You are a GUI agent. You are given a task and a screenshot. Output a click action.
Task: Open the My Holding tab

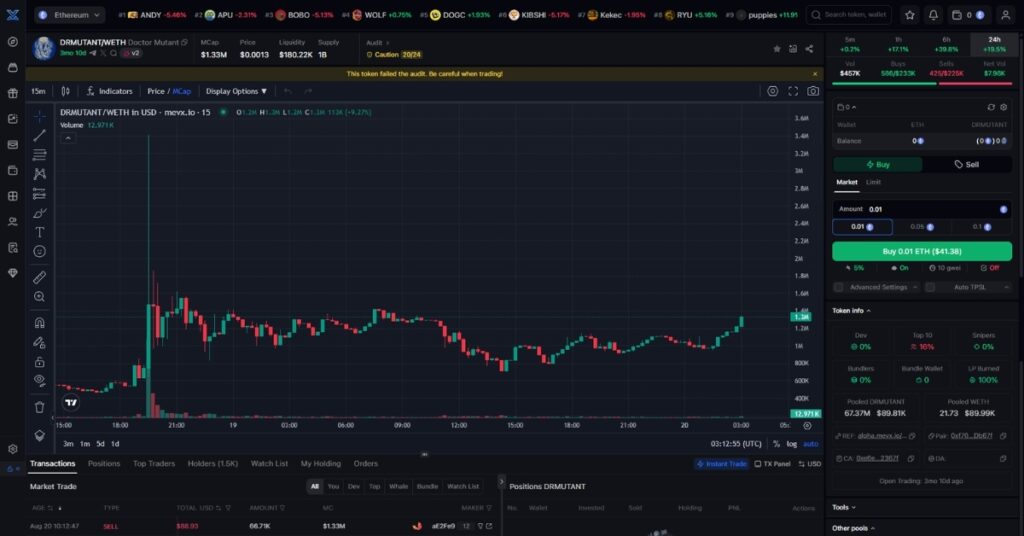321,464
